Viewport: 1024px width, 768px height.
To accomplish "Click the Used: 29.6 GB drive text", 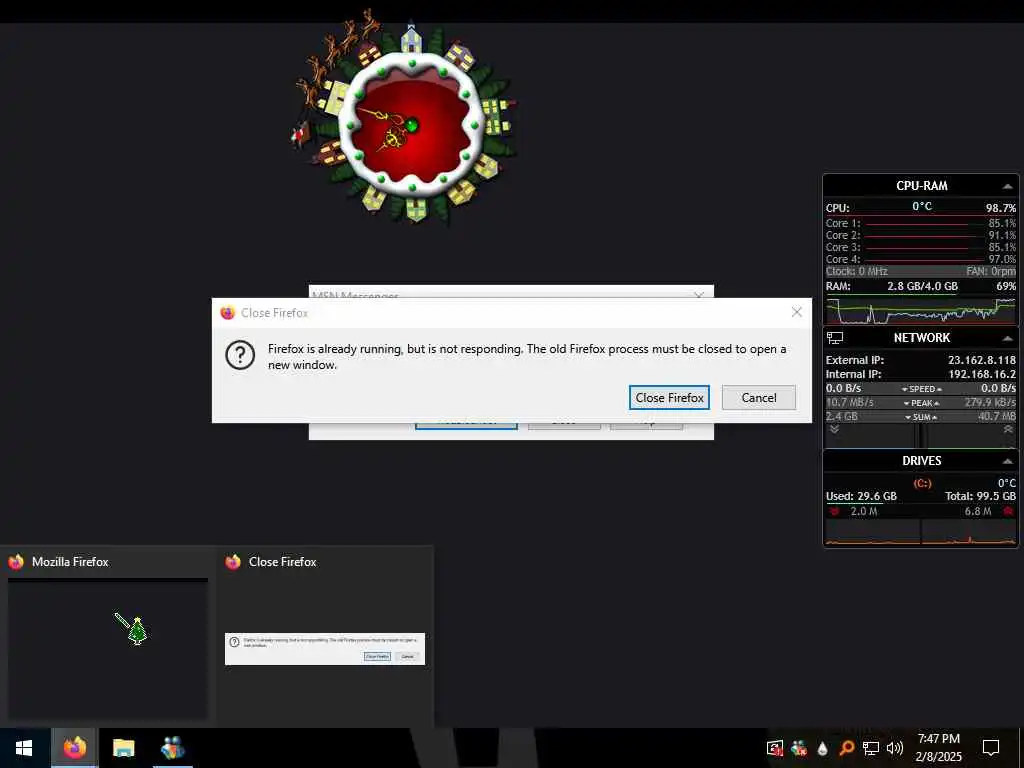I will pyautogui.click(x=861, y=496).
